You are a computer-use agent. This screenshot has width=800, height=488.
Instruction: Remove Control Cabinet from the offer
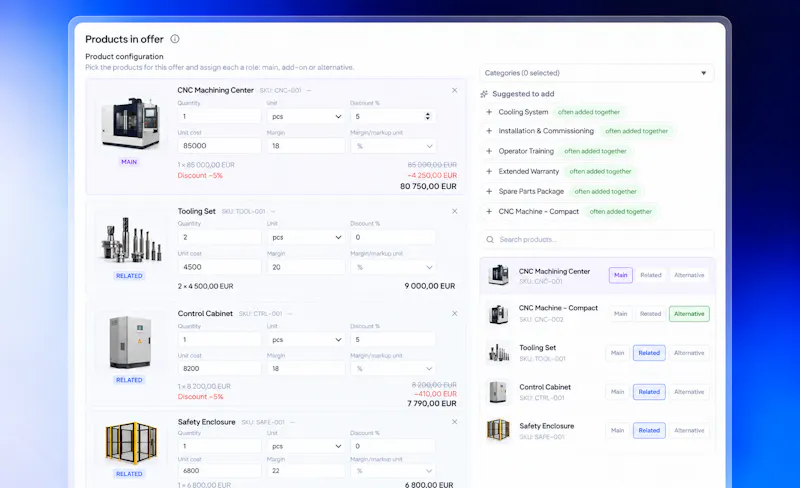455,313
